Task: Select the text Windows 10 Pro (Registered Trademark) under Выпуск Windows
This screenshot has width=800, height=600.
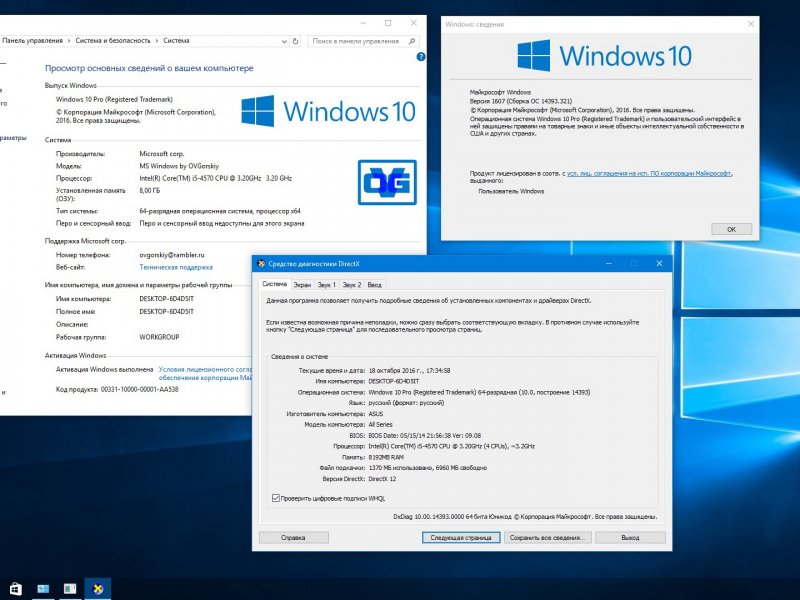Action: click(x=114, y=99)
